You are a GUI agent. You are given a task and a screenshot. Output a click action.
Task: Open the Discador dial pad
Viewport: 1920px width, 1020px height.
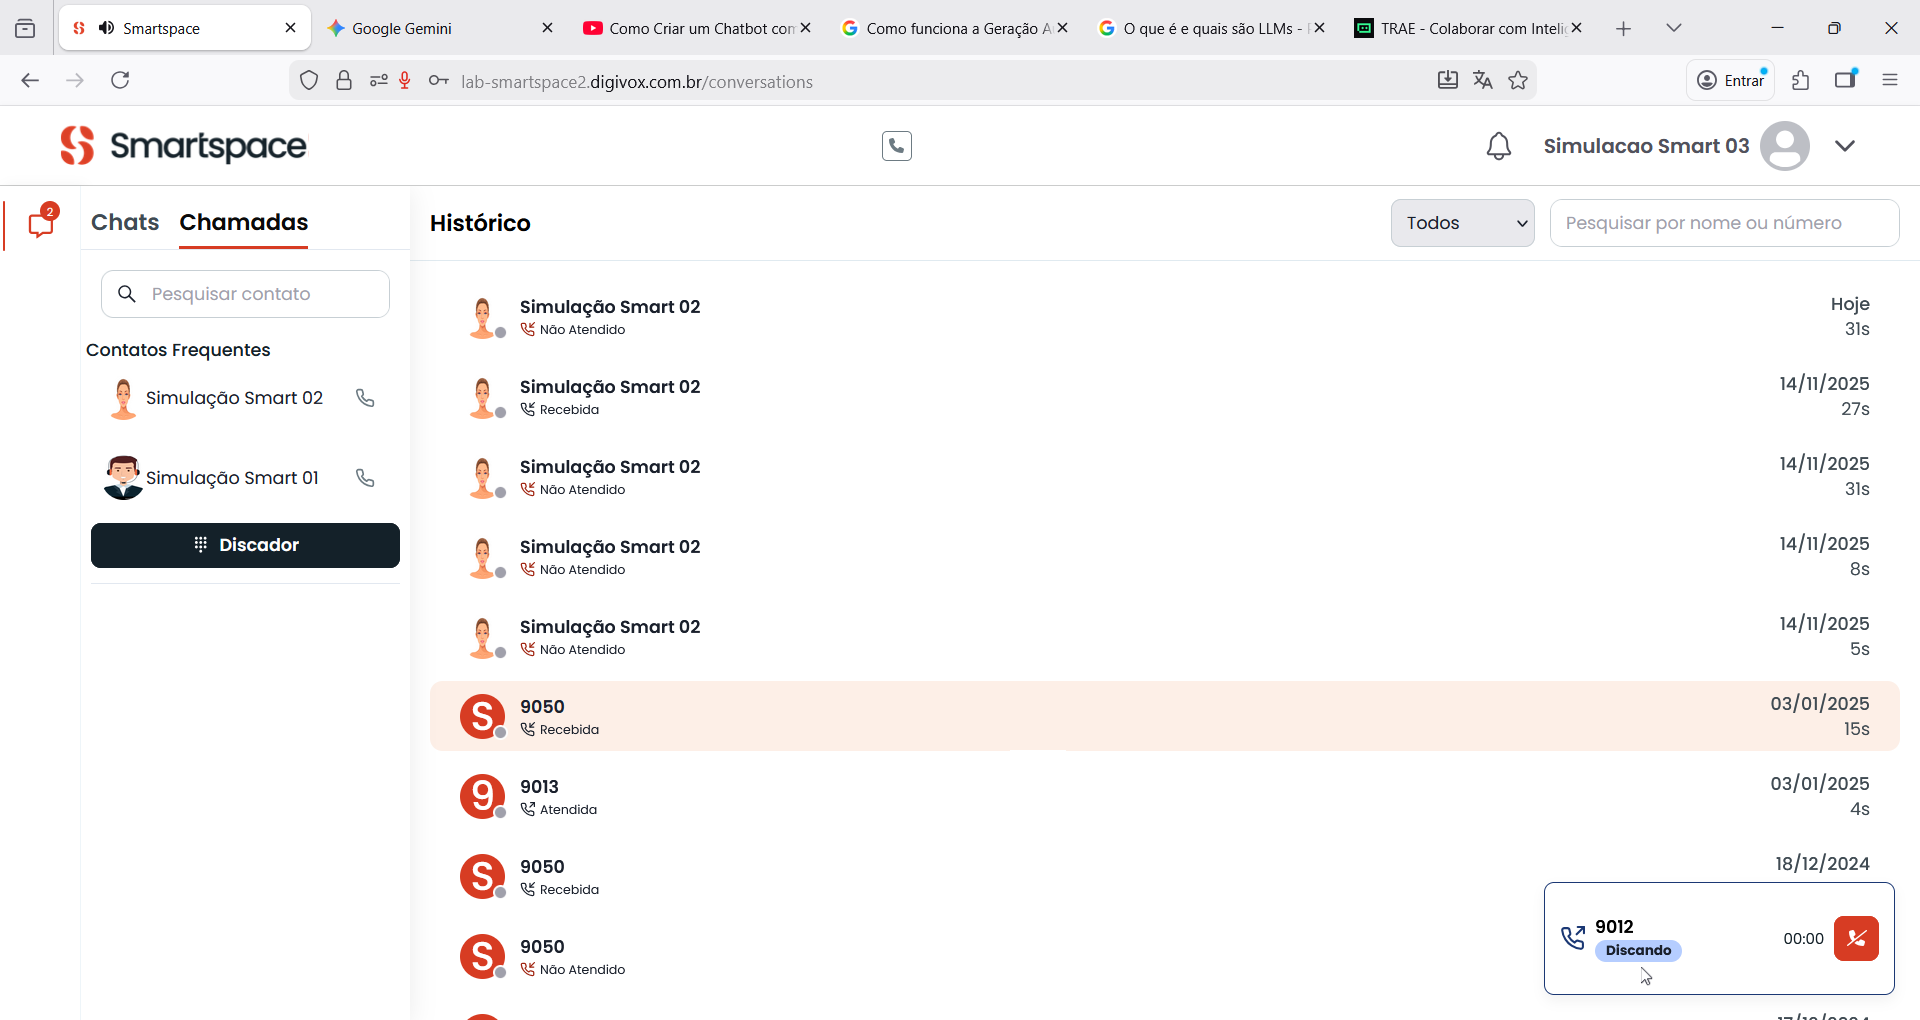point(245,545)
